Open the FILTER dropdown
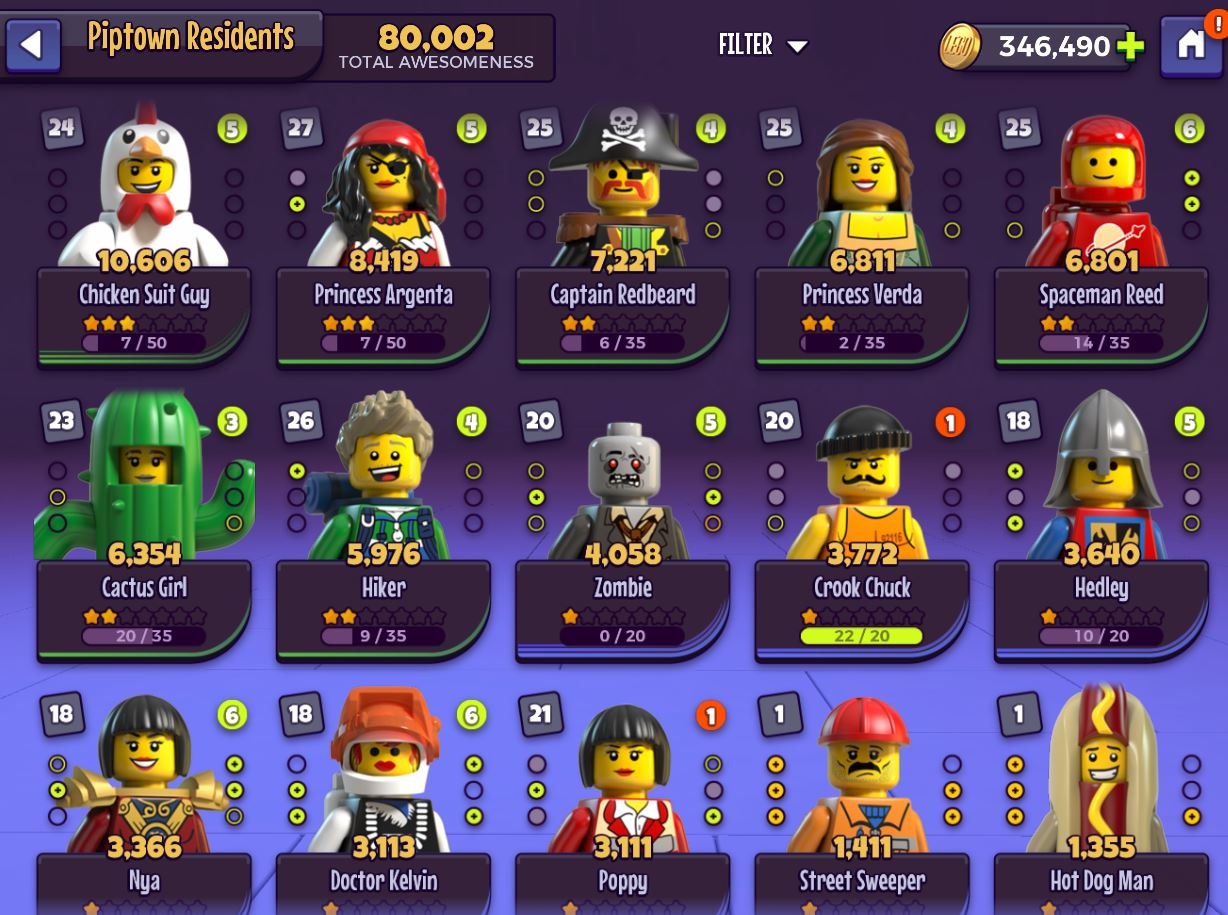1228x915 pixels. click(x=762, y=45)
